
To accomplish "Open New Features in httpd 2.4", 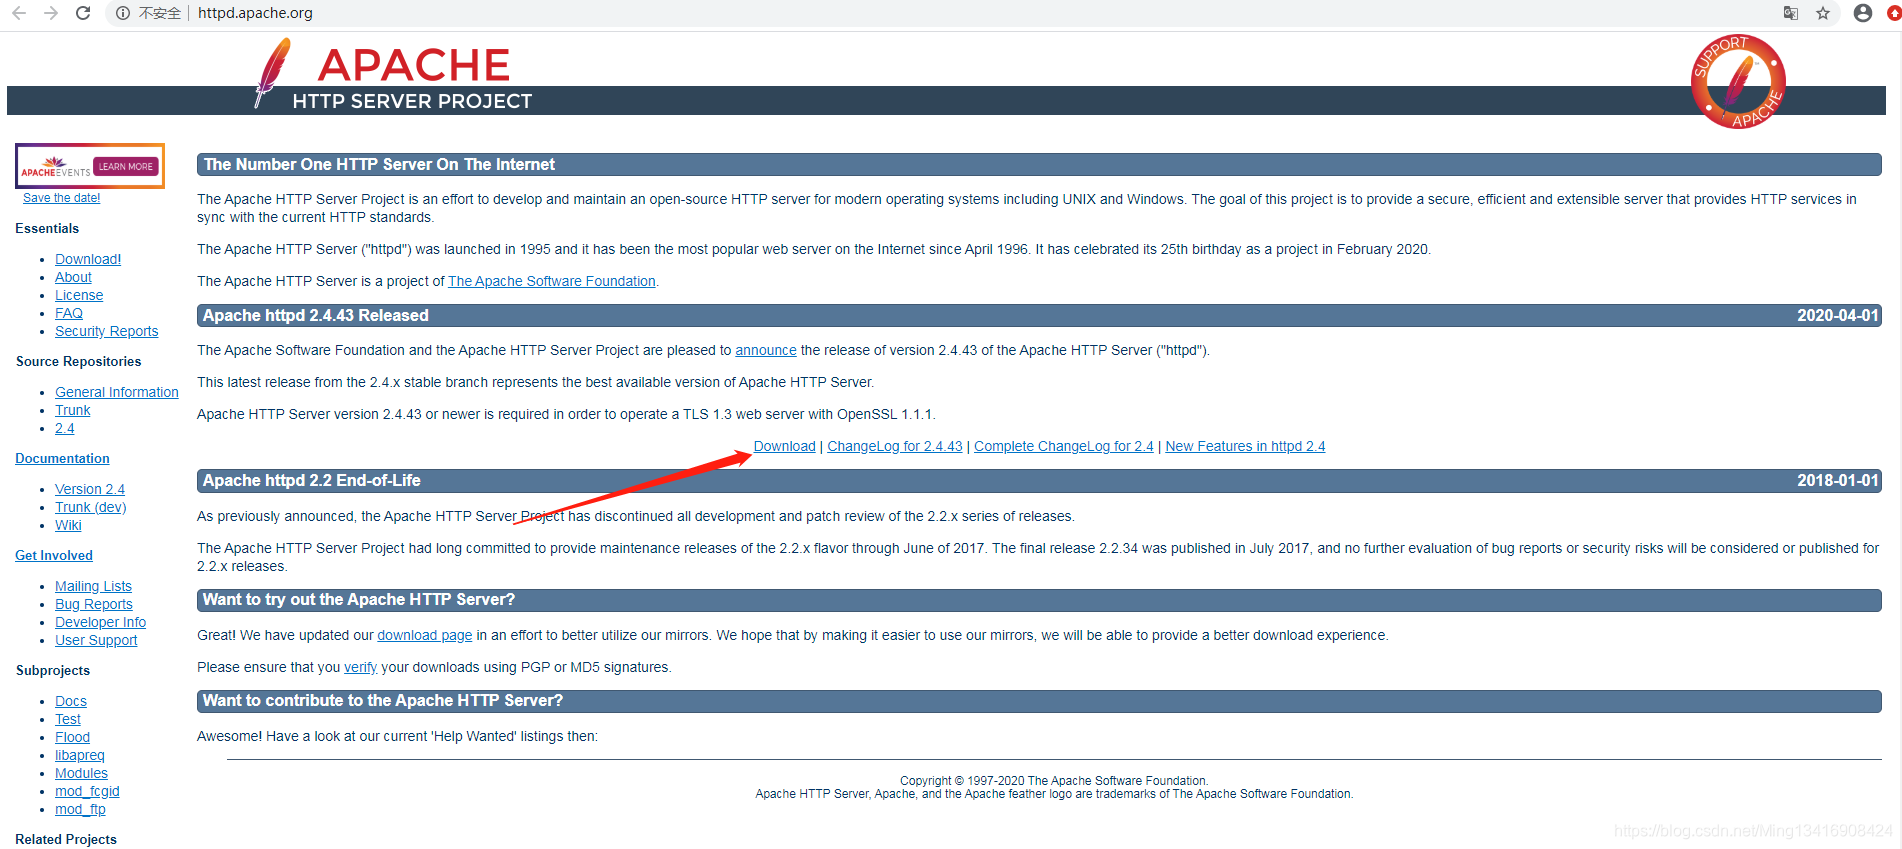I will pos(1245,446).
